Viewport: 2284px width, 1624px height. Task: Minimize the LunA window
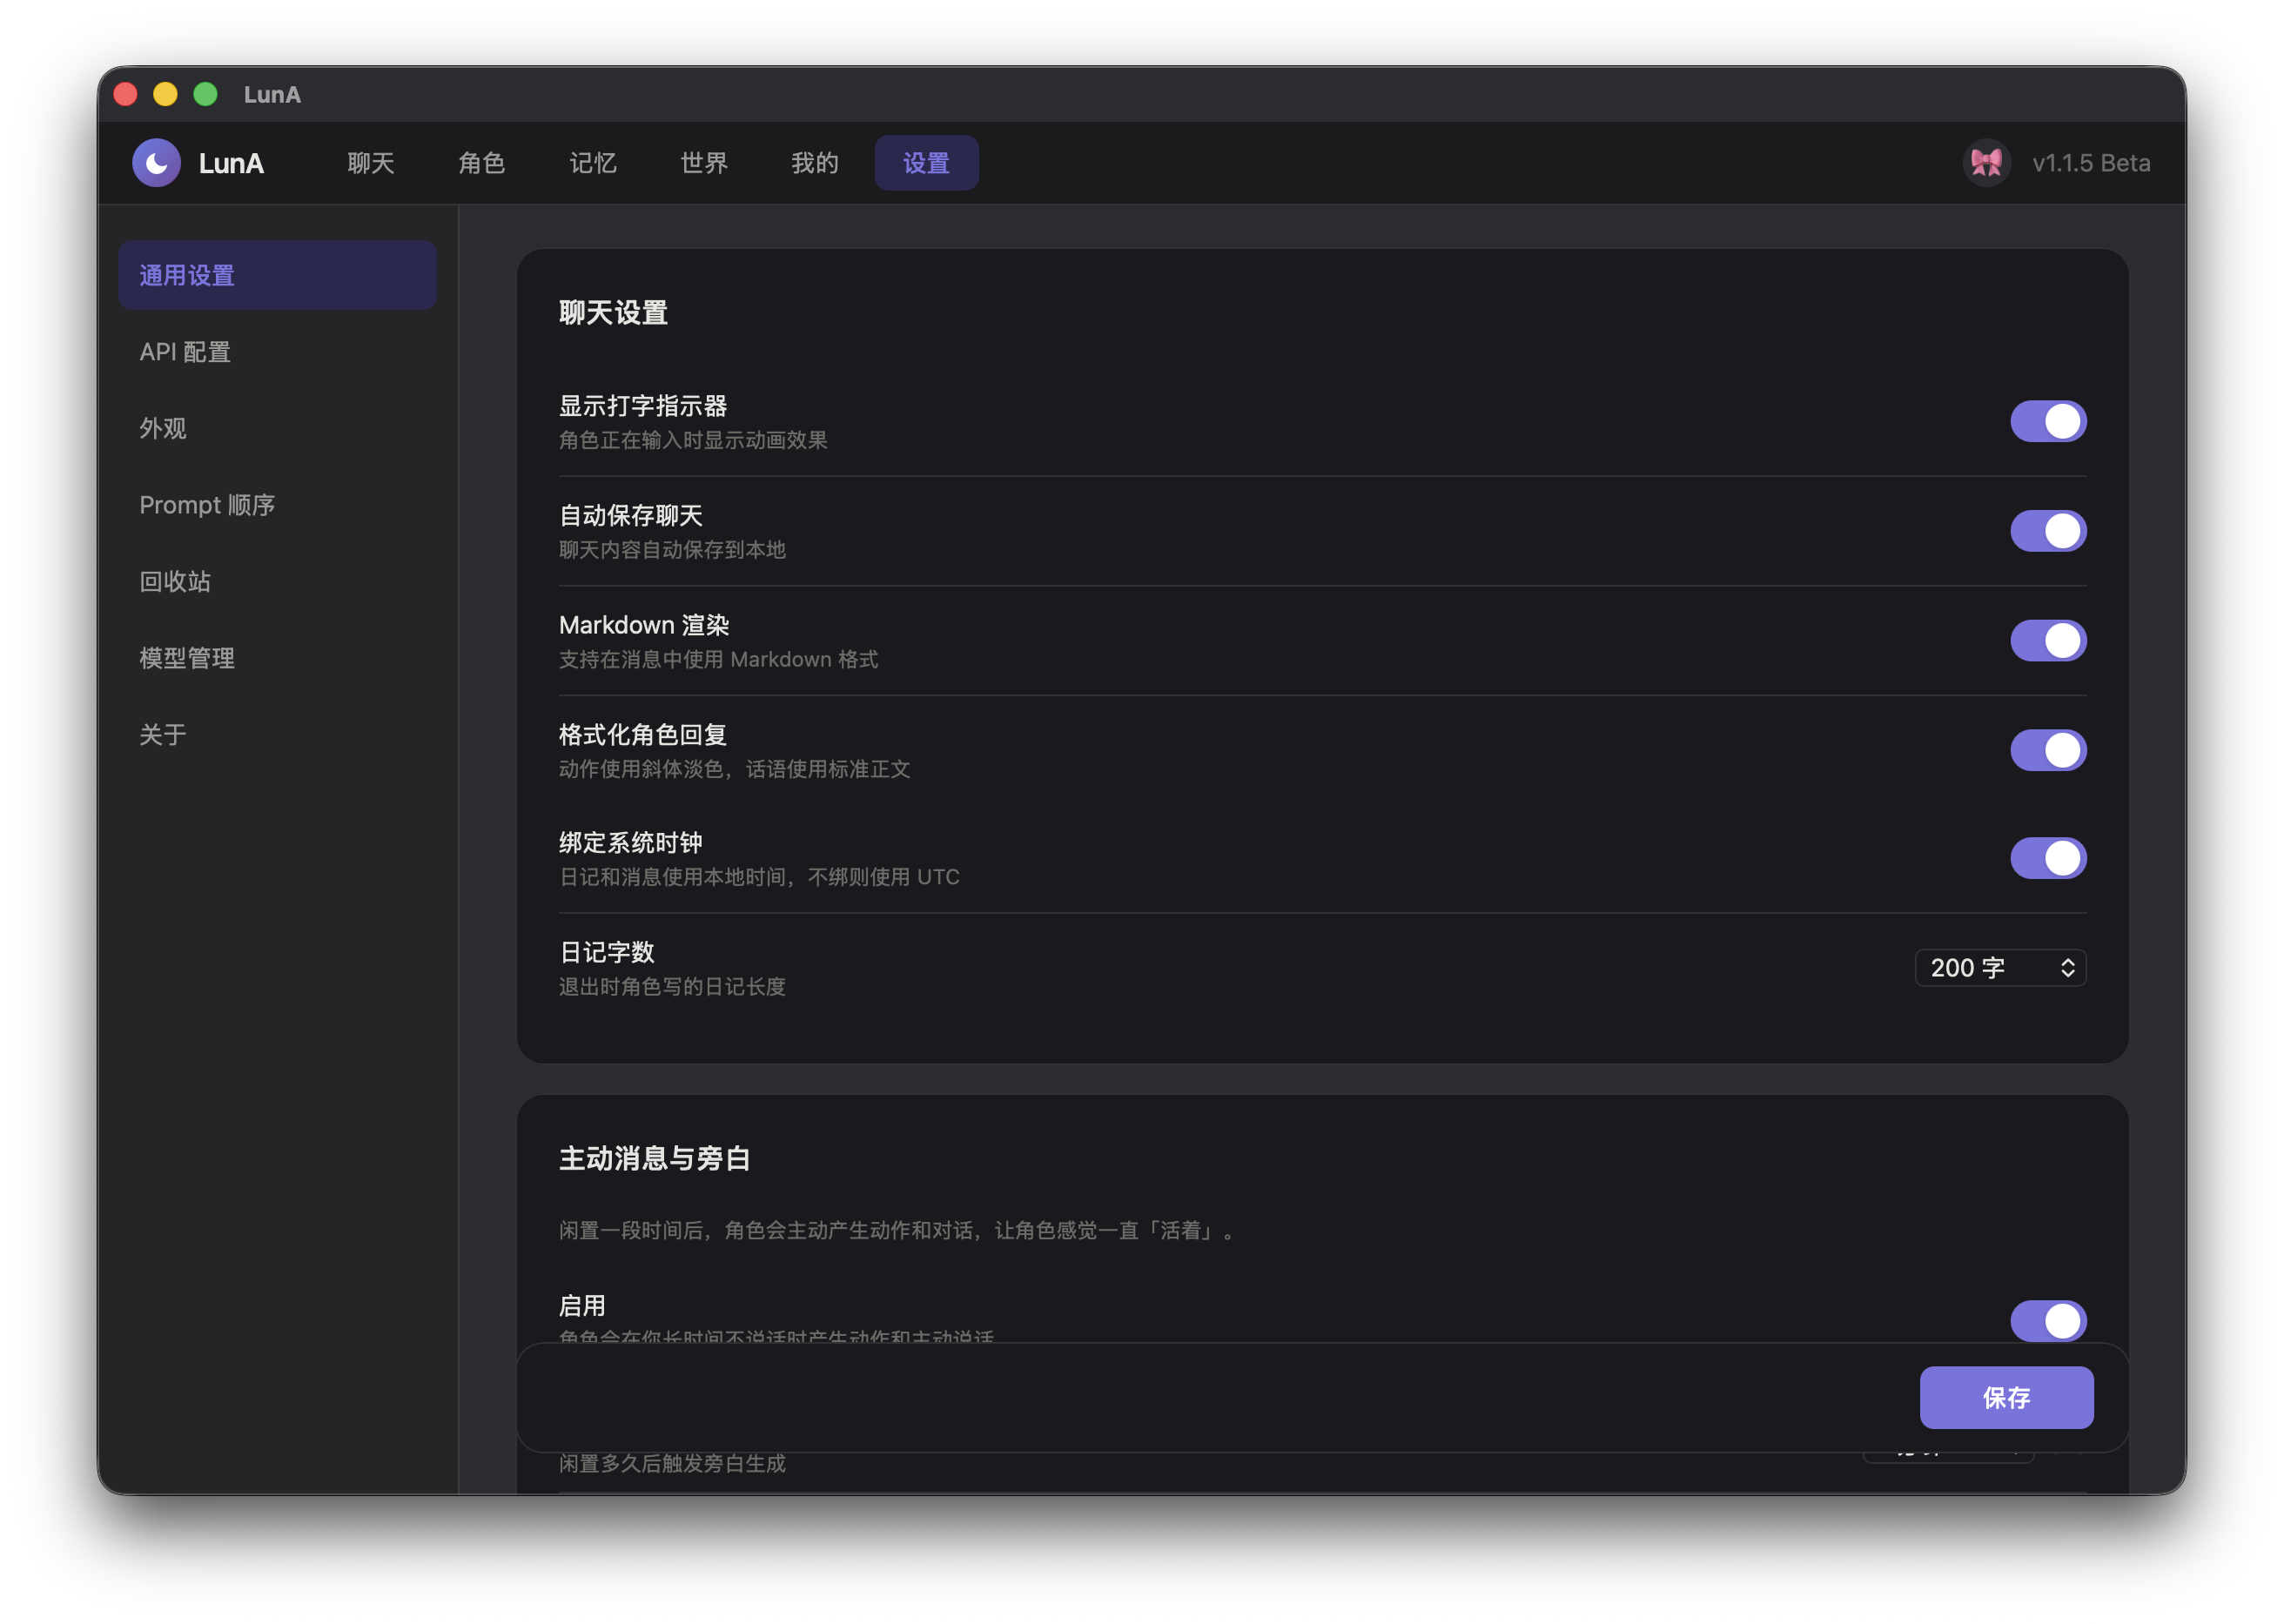click(165, 94)
